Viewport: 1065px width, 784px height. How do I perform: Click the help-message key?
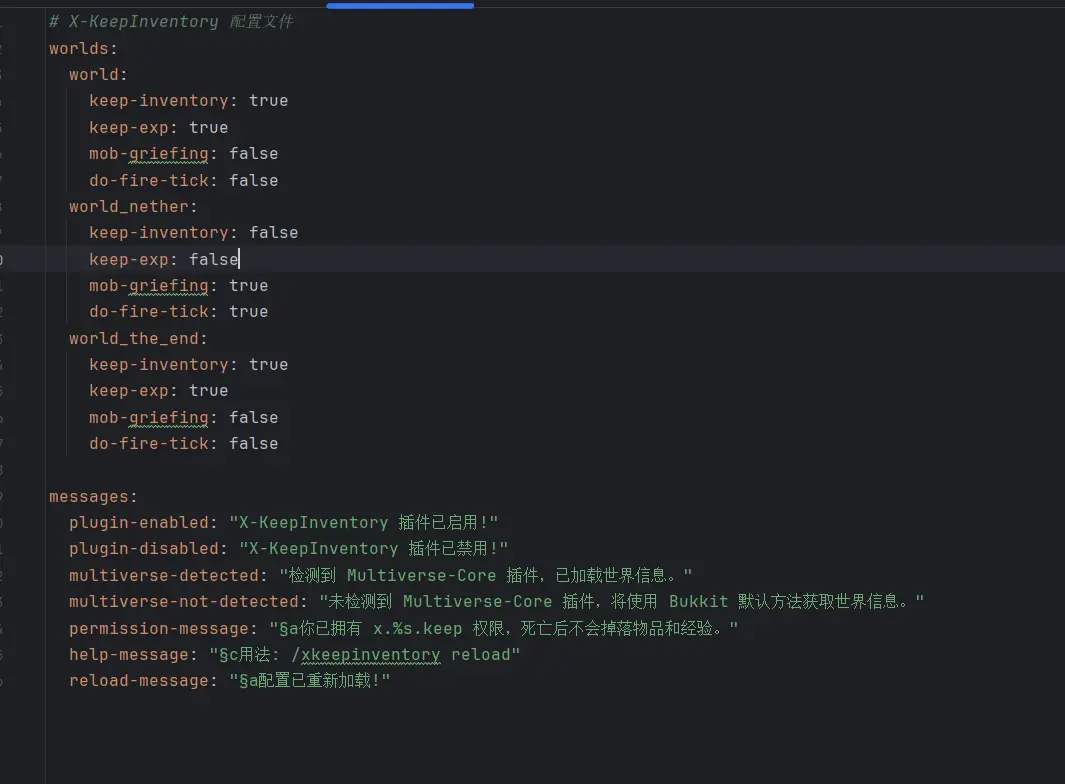(x=128, y=654)
